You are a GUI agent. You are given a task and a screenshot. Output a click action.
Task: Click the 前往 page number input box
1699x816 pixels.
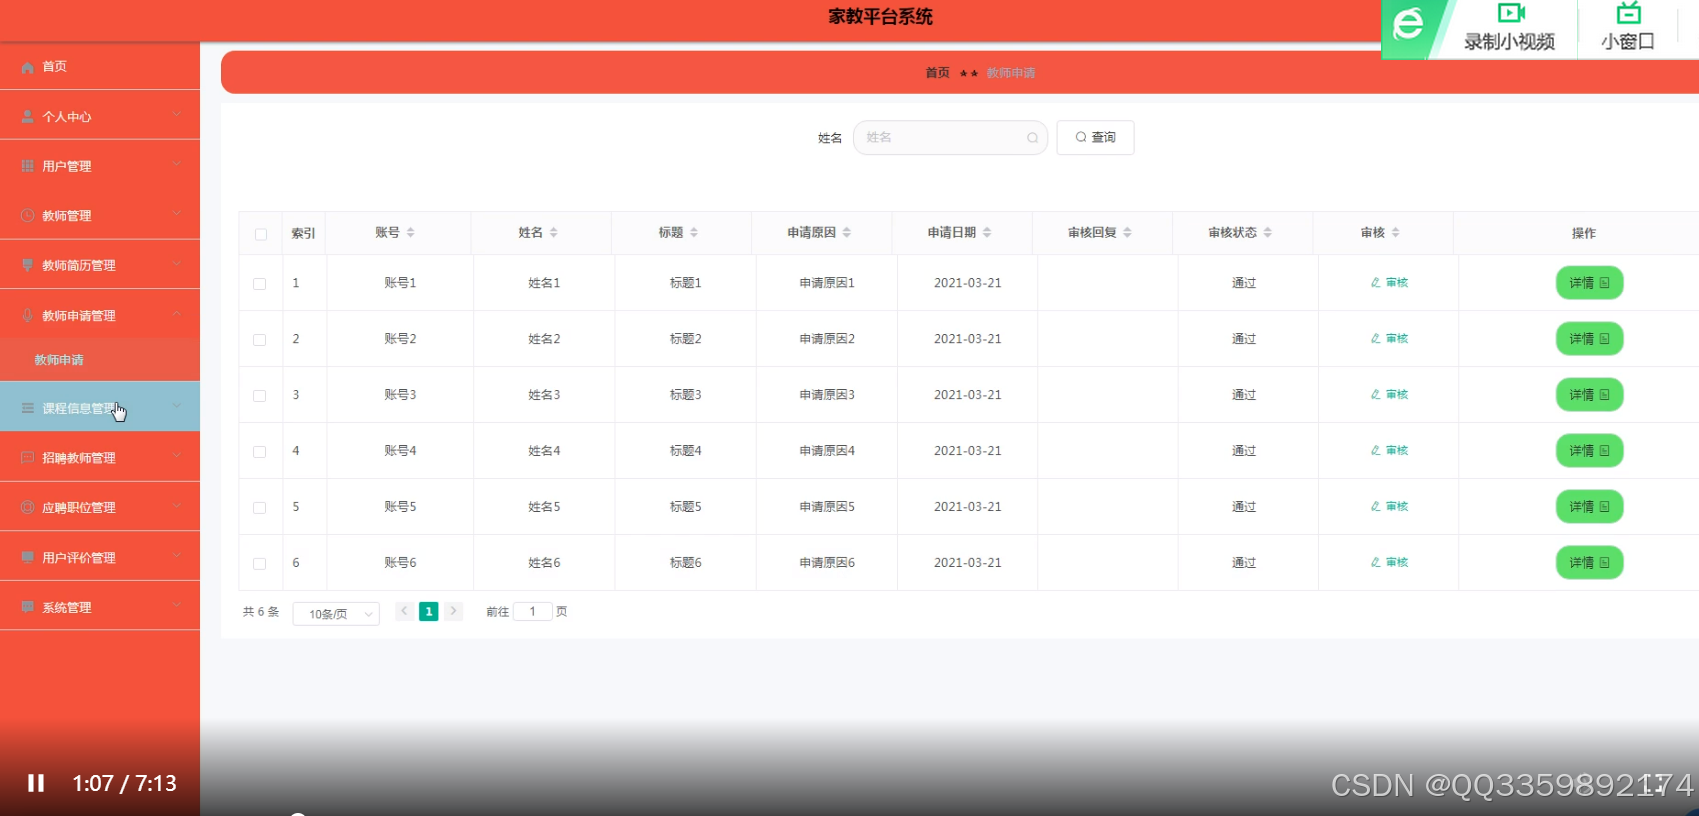pyautogui.click(x=532, y=611)
